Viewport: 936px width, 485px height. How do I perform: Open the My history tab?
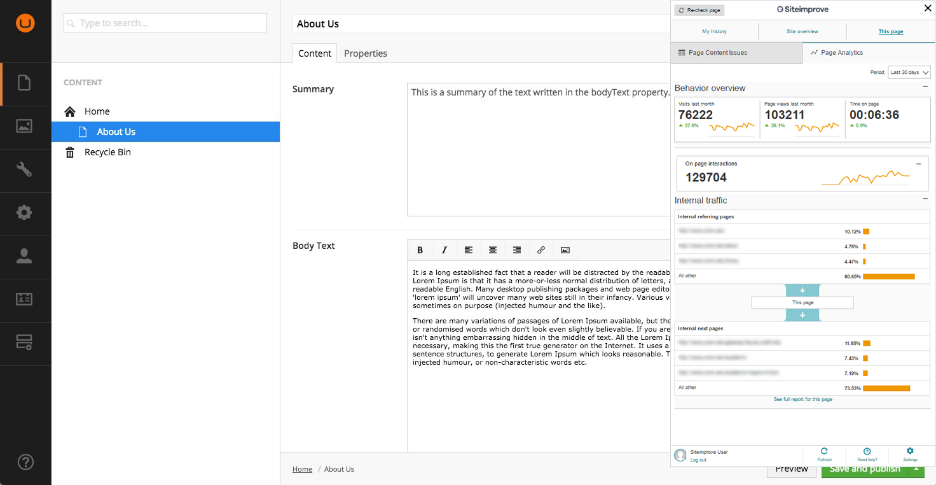(715, 31)
